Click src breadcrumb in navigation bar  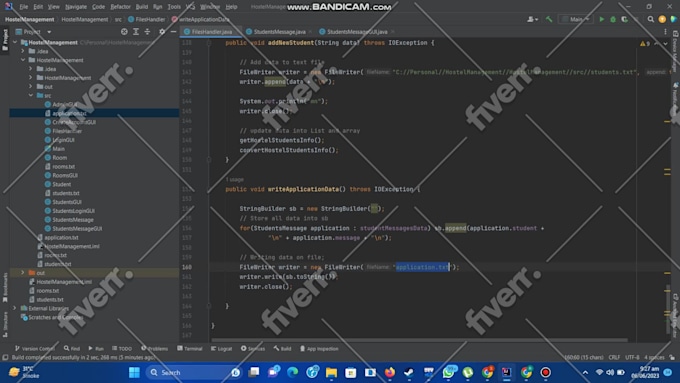click(x=118, y=20)
